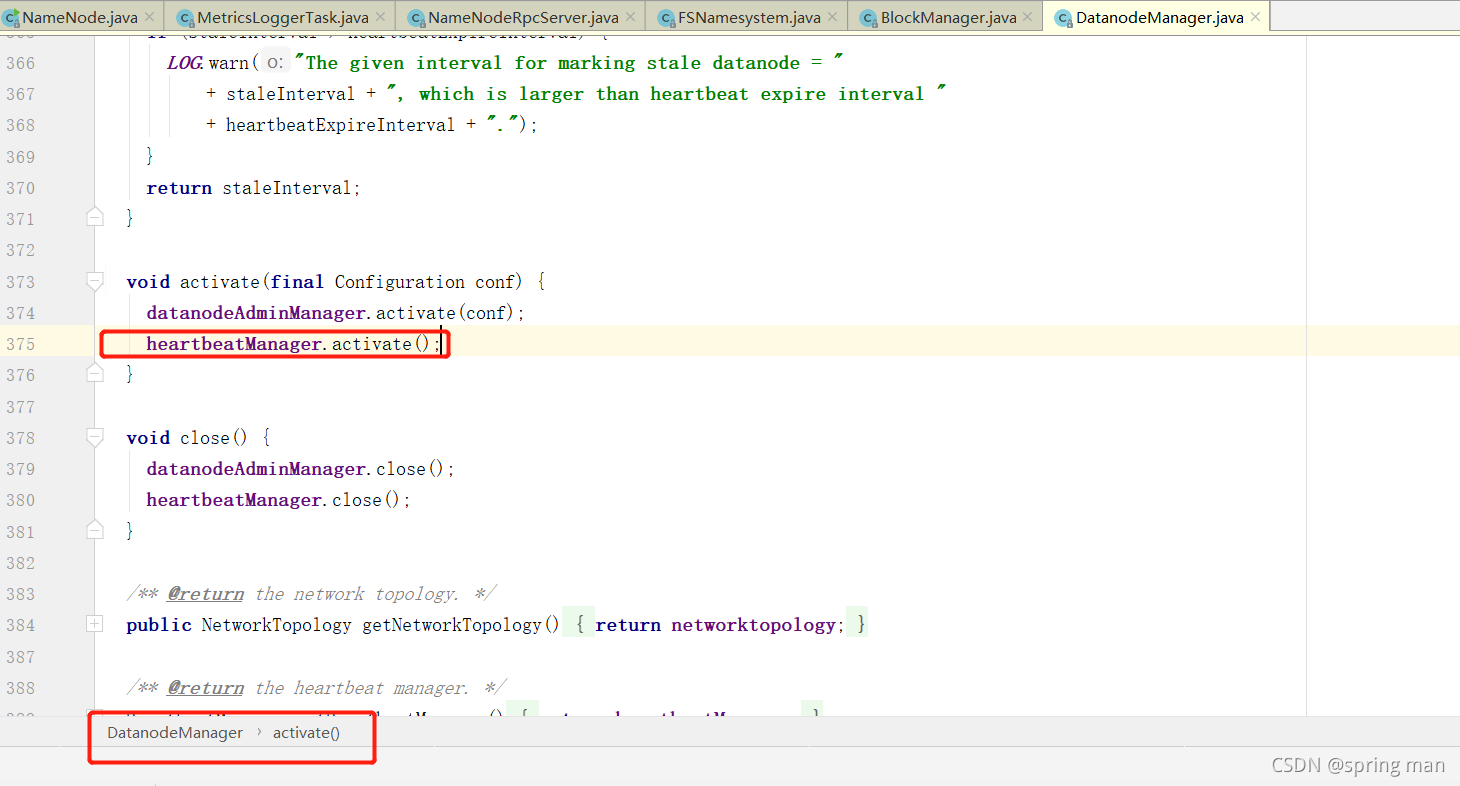Click the runnable class icon on NameNode.java tab

(x=11, y=18)
